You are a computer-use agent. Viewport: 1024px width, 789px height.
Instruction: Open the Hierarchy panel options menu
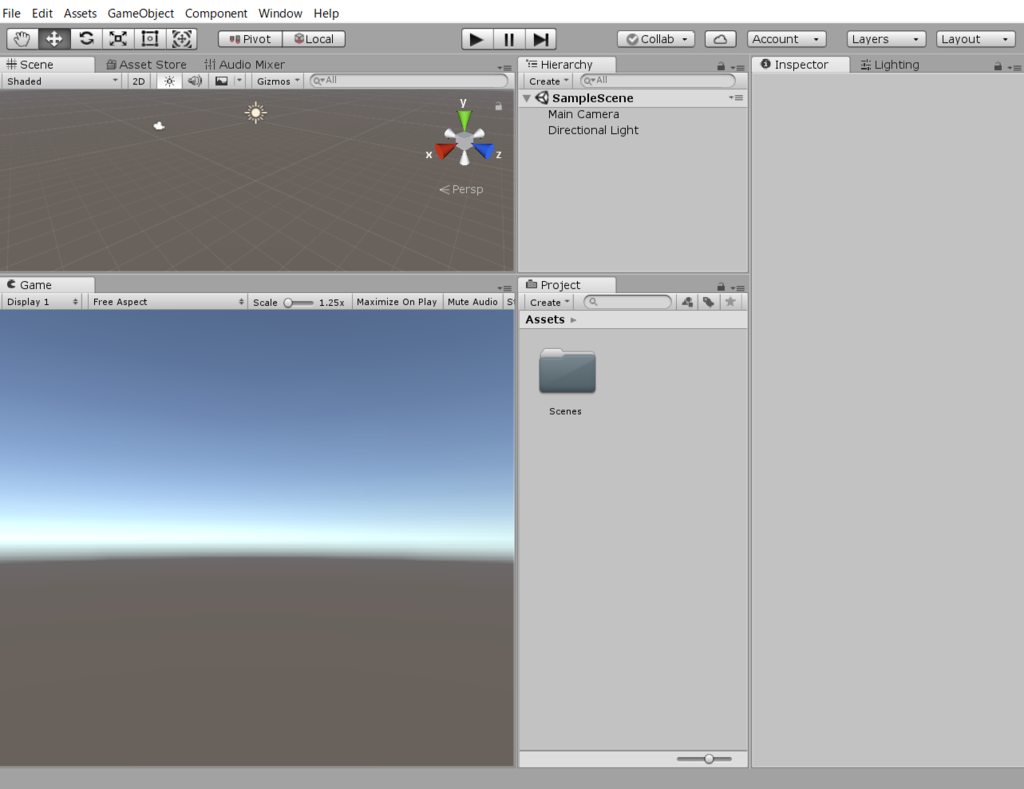tap(738, 67)
